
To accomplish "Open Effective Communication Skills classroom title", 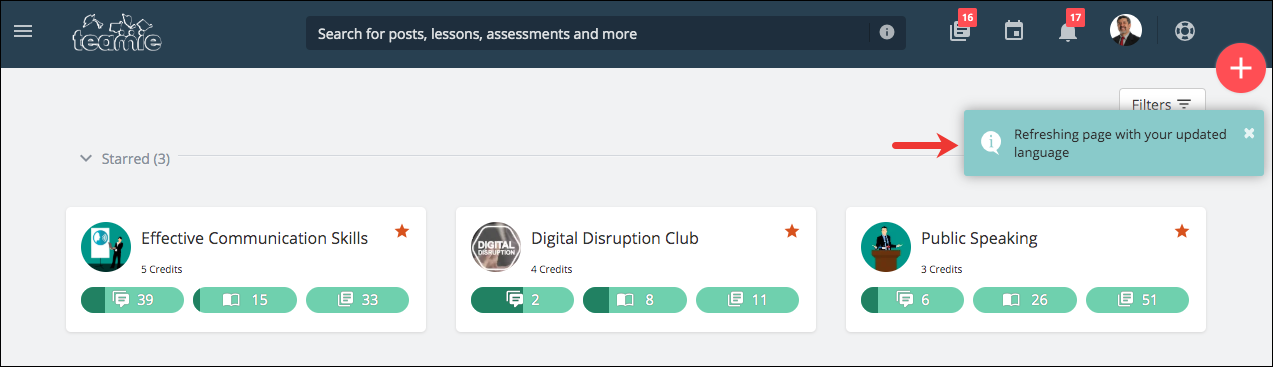I will pyautogui.click(x=254, y=238).
